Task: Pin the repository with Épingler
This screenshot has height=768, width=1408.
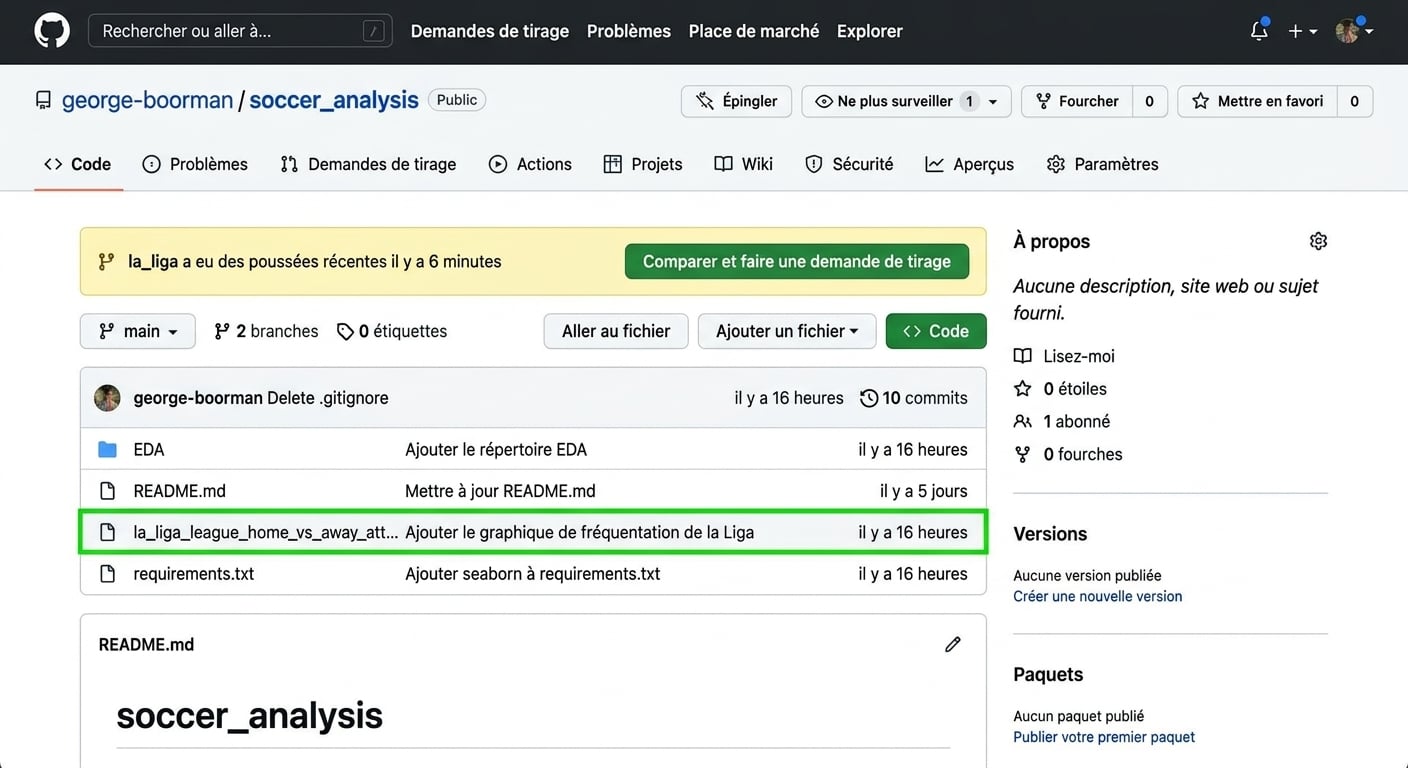Action: pyautogui.click(x=737, y=101)
